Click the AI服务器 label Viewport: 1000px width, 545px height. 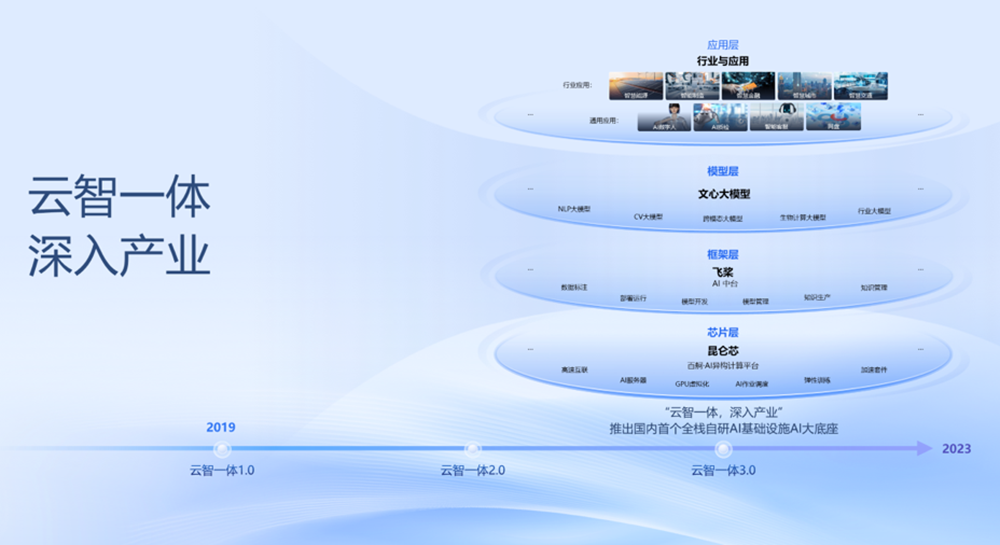coord(633,381)
